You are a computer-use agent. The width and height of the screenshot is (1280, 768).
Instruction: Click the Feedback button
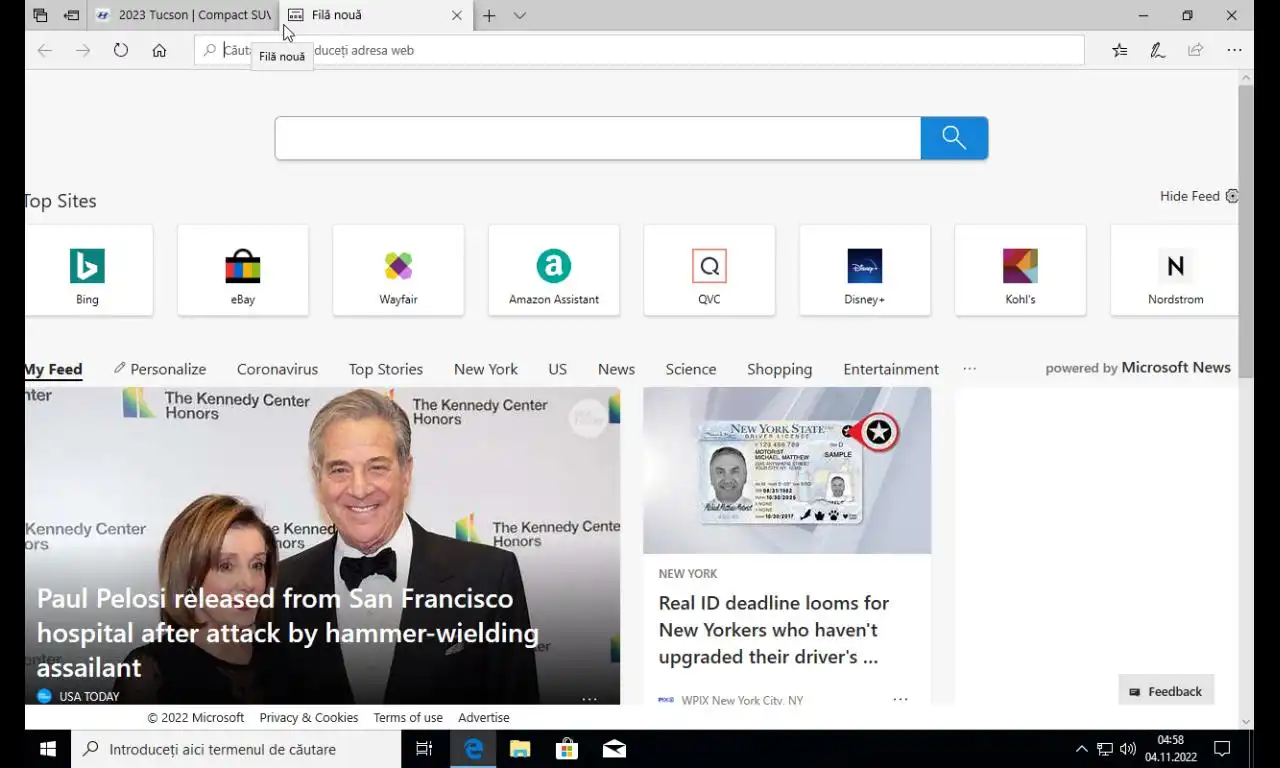pyautogui.click(x=1166, y=691)
